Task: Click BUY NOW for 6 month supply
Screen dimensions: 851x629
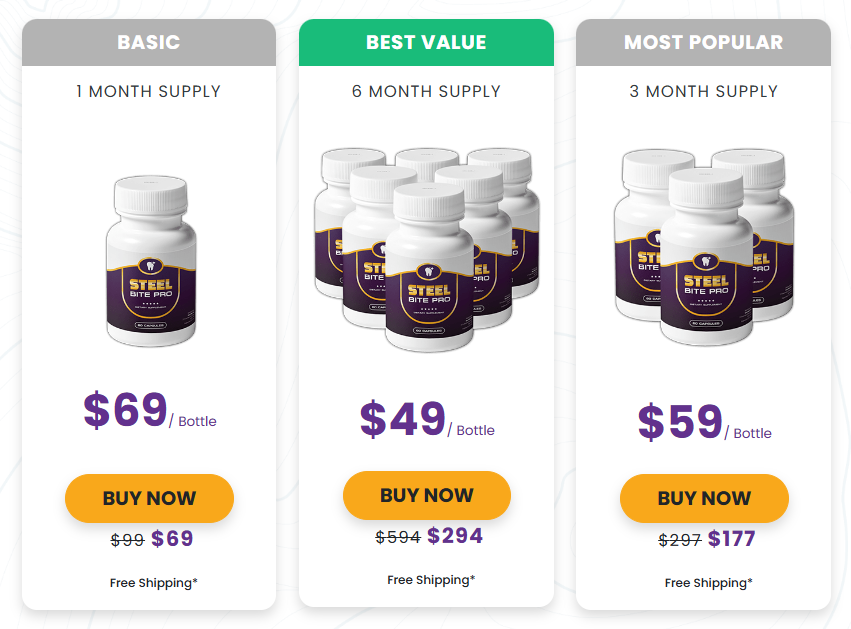Action: coord(426,495)
